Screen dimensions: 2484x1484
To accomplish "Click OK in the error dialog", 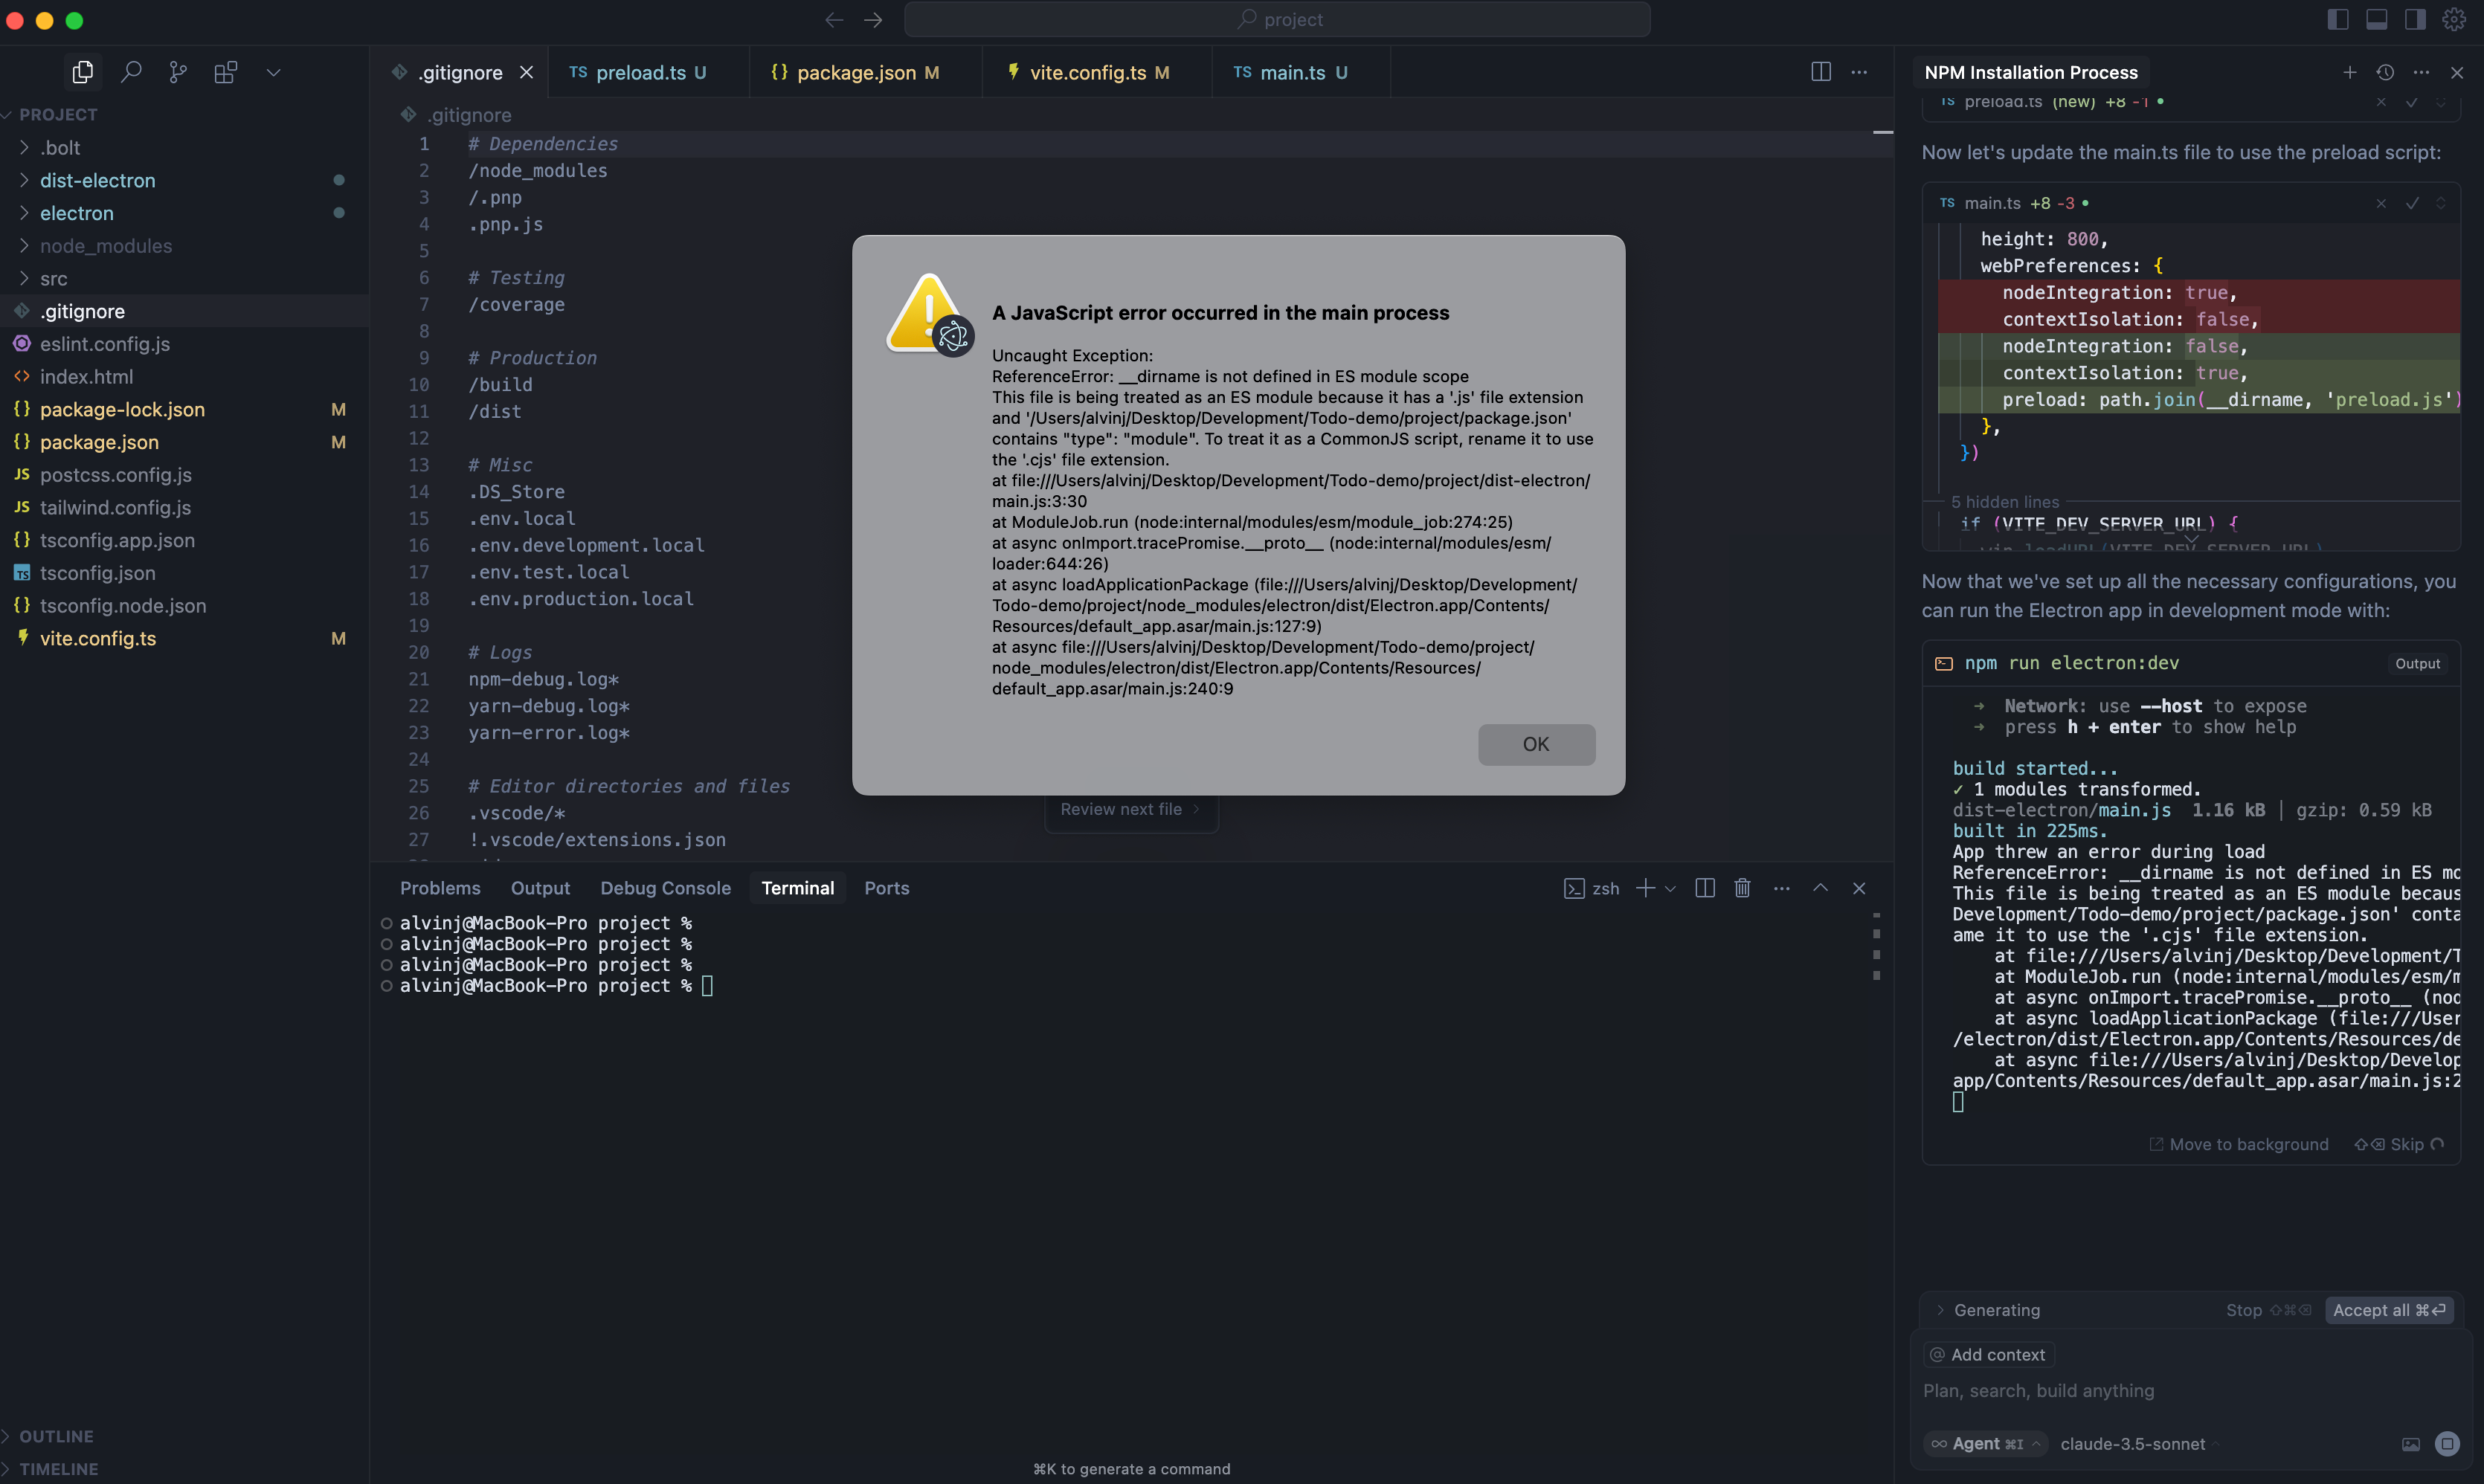I will 1536,744.
